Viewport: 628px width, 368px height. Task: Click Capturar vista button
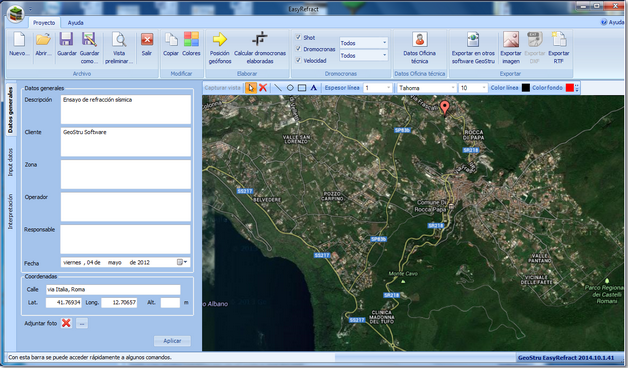[223, 88]
